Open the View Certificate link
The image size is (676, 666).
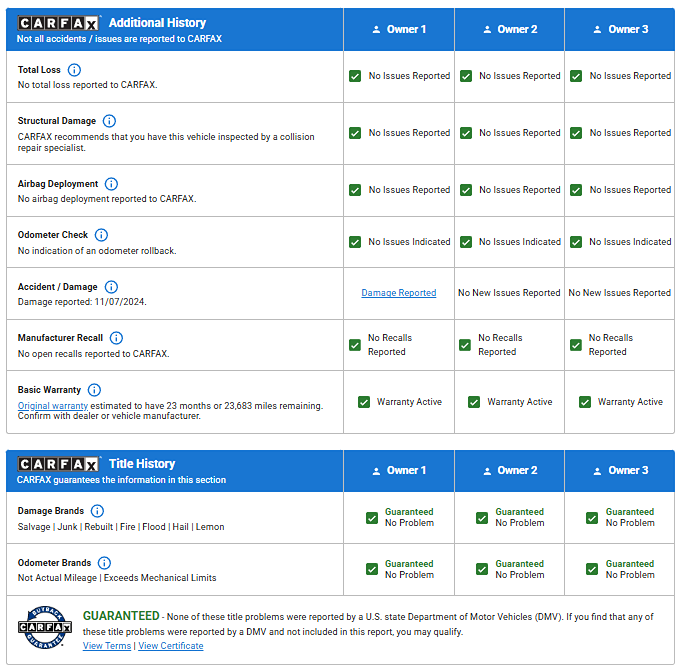[171, 646]
